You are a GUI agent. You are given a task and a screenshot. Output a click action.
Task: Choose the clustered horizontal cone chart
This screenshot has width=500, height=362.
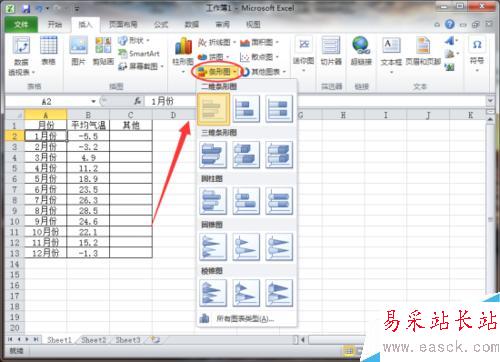(213, 247)
